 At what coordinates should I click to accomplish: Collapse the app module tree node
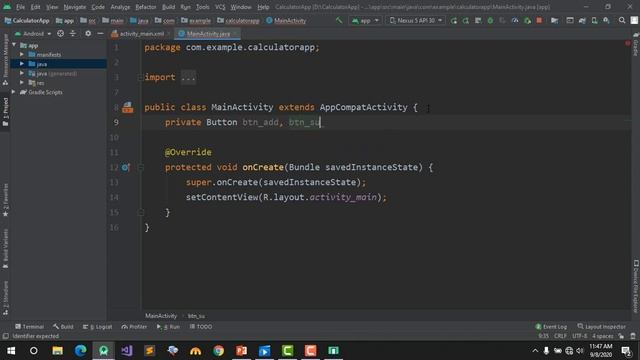14,45
